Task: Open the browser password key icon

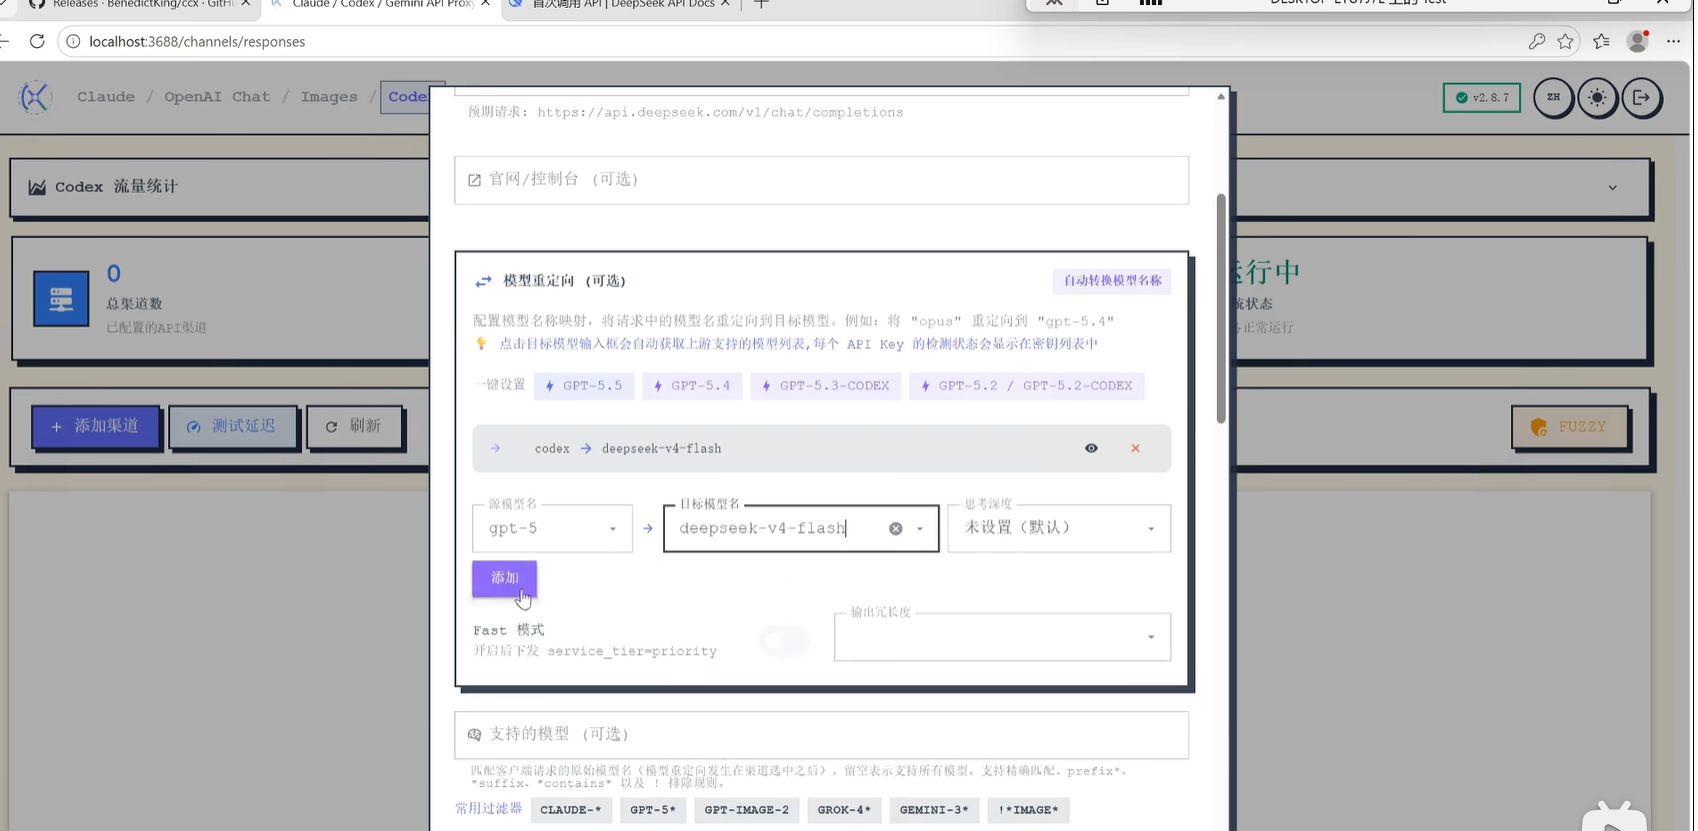Action: coord(1537,41)
